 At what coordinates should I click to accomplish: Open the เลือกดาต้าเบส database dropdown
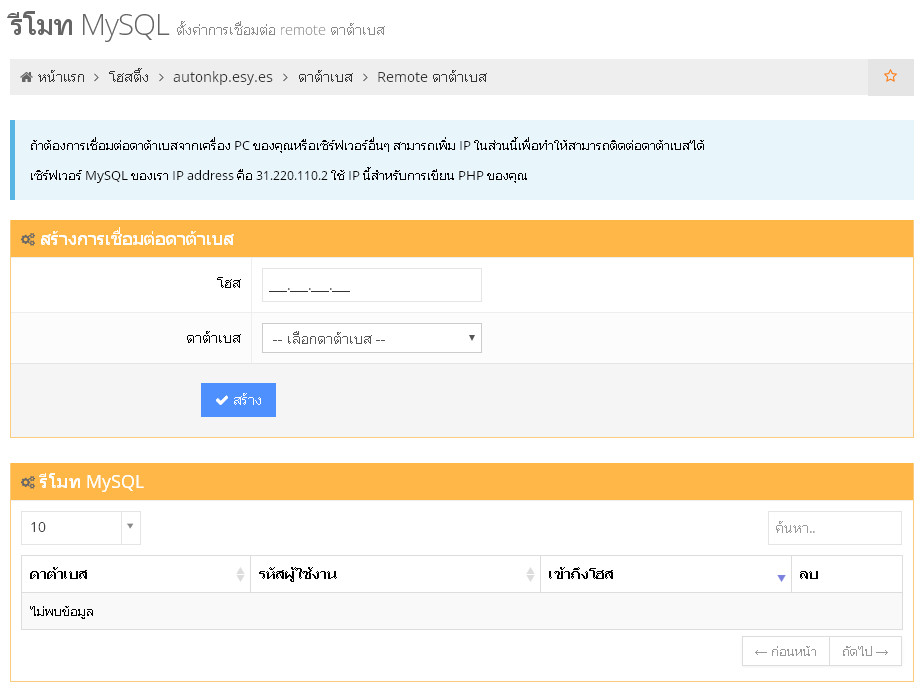click(x=371, y=338)
